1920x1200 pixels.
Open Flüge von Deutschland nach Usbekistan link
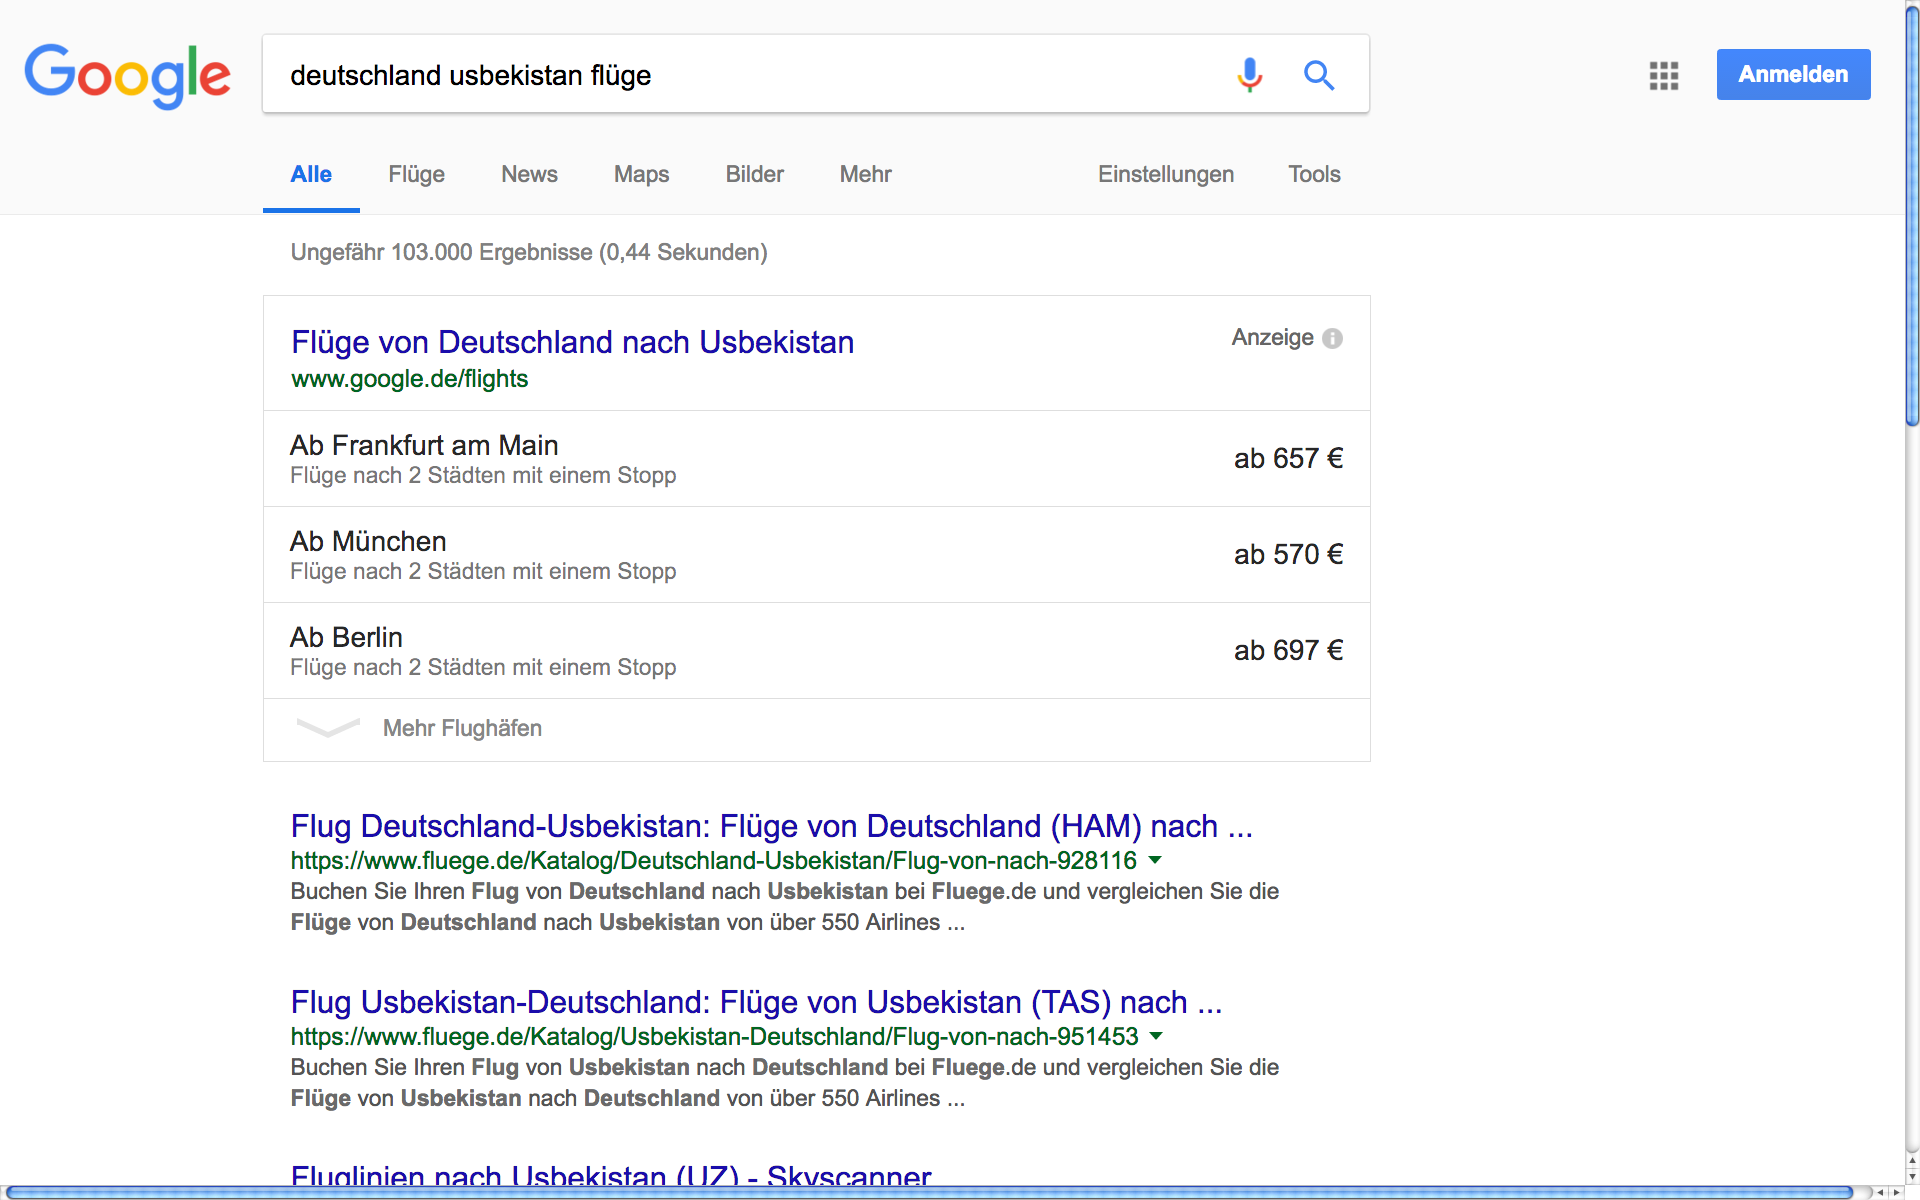(x=572, y=342)
